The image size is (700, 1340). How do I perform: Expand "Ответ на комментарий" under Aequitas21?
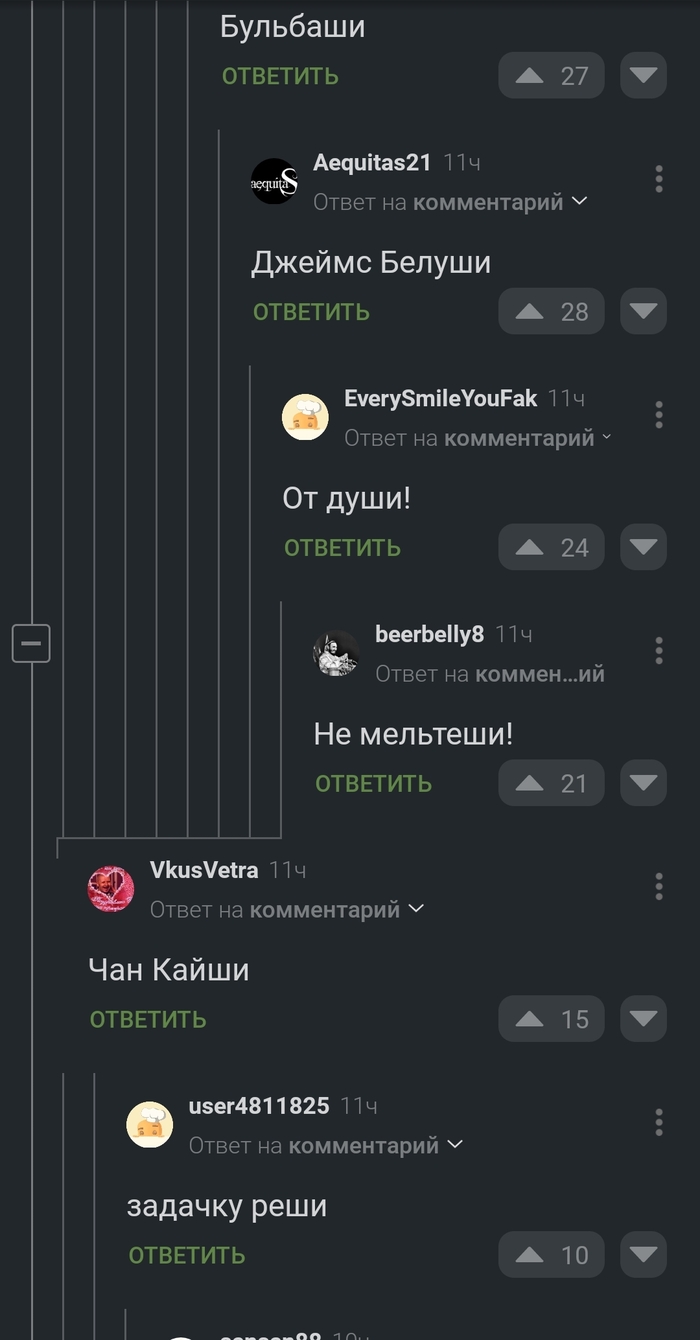pyautogui.click(x=450, y=202)
